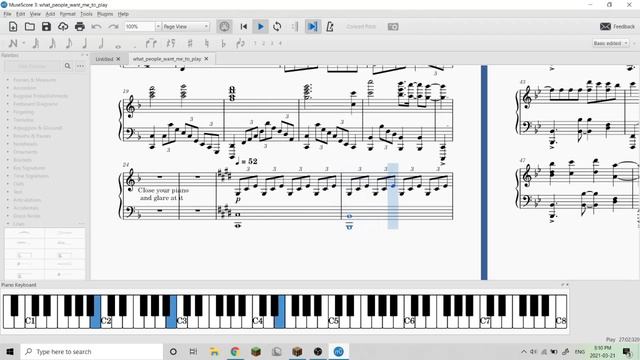The image size is (640, 360).
Task: Select quarter note duration
Action: (x=85, y=43)
